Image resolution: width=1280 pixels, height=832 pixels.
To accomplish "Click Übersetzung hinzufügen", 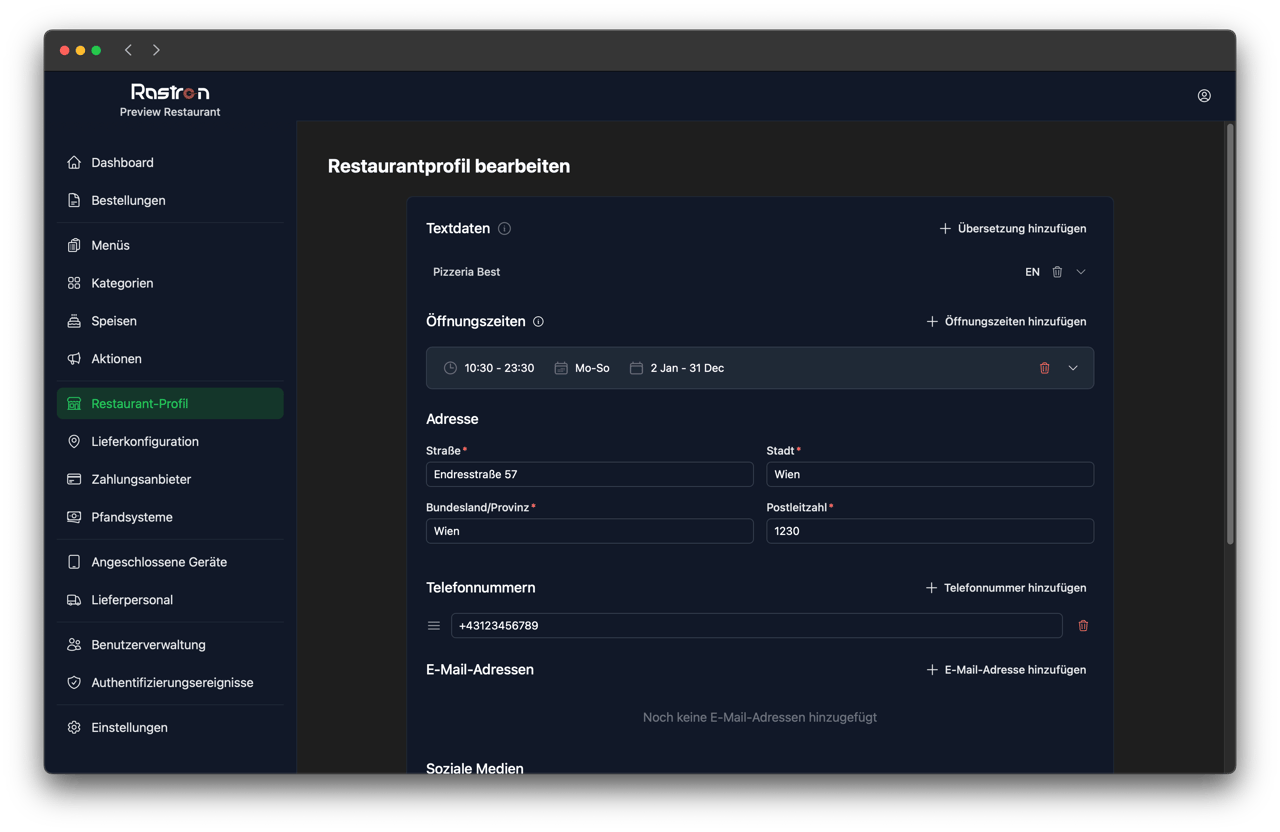I will click(1012, 229).
